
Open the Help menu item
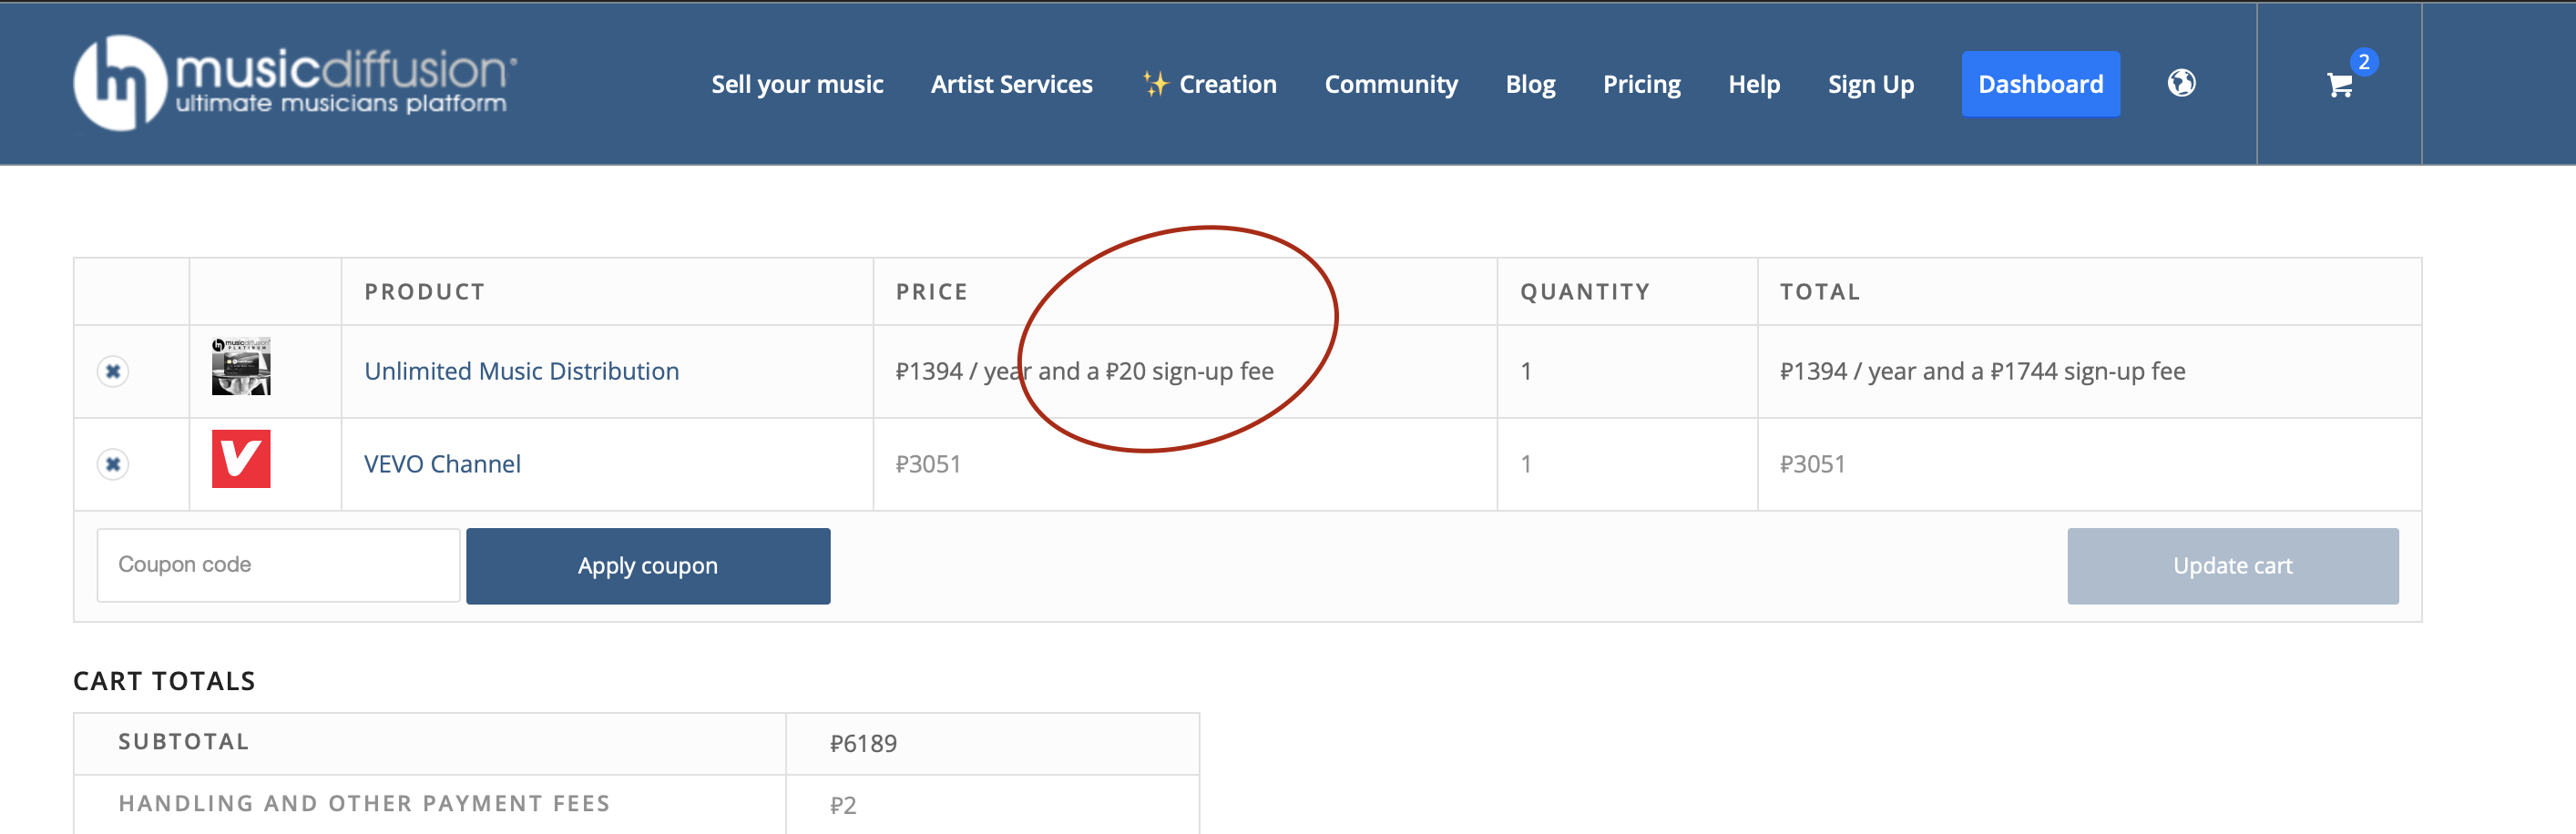(1754, 84)
